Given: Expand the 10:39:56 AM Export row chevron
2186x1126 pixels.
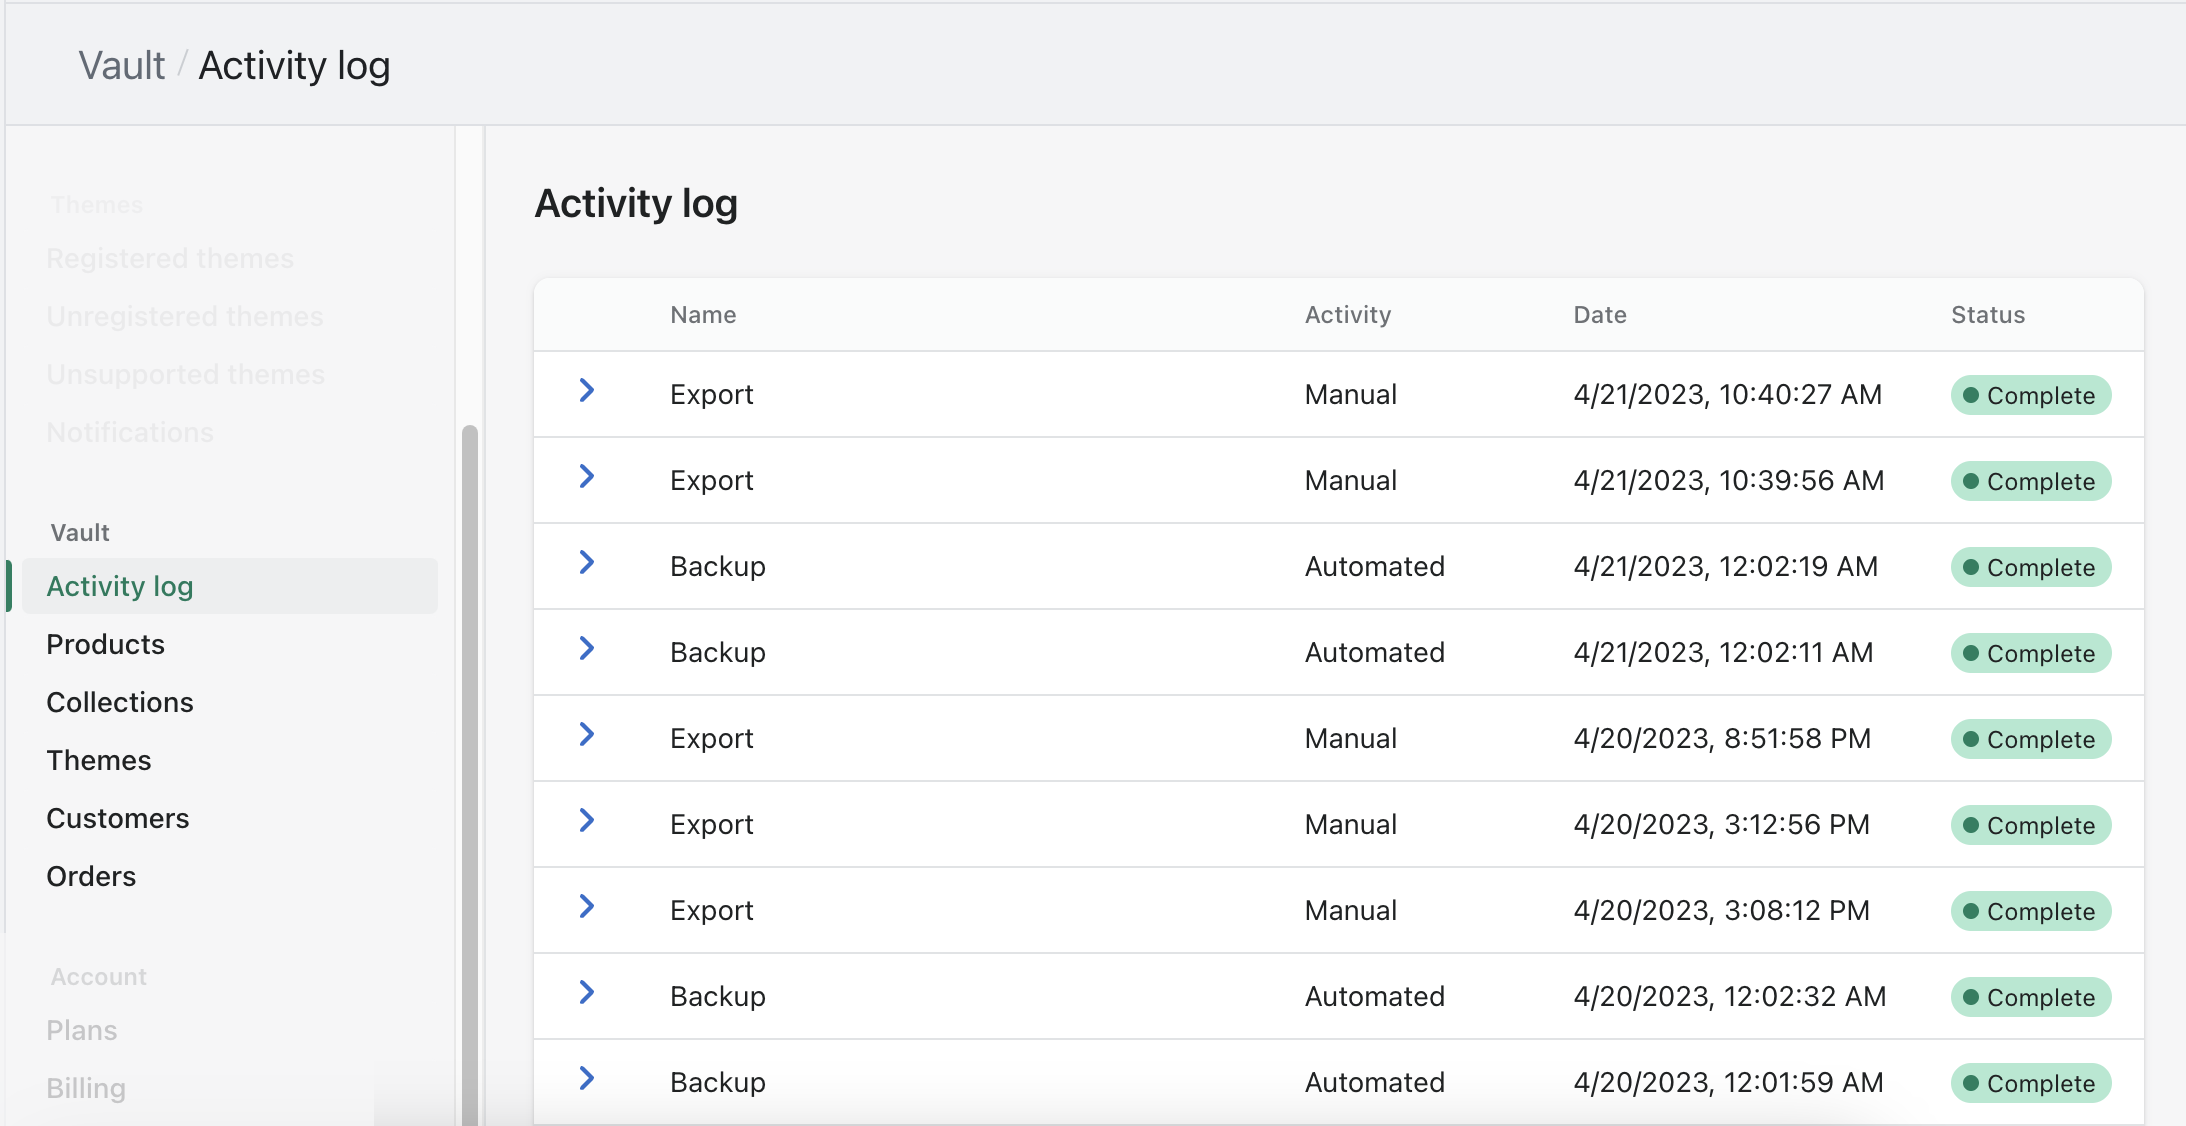Looking at the screenshot, I should pos(587,477).
